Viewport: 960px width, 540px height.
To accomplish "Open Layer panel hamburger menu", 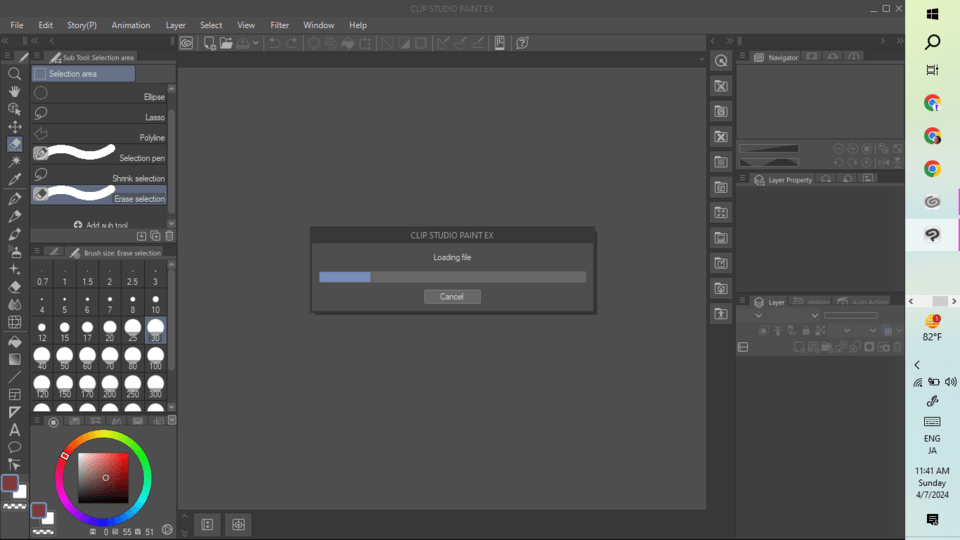I will [743, 301].
